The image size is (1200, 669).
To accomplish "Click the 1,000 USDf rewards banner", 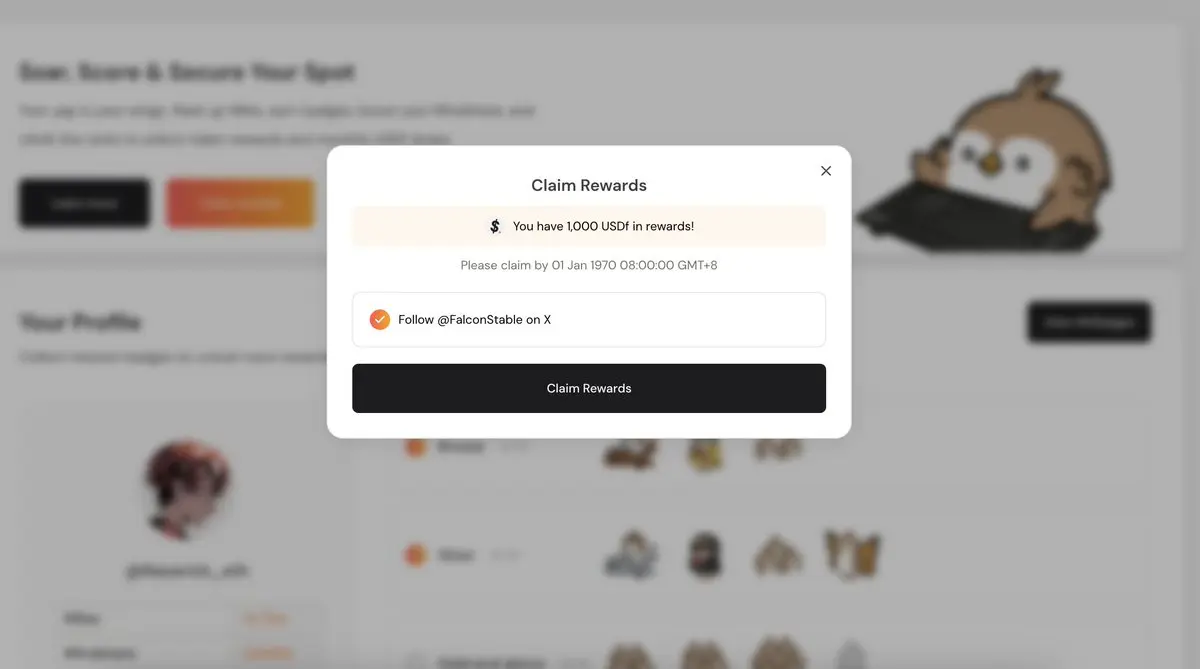I will coord(589,227).
